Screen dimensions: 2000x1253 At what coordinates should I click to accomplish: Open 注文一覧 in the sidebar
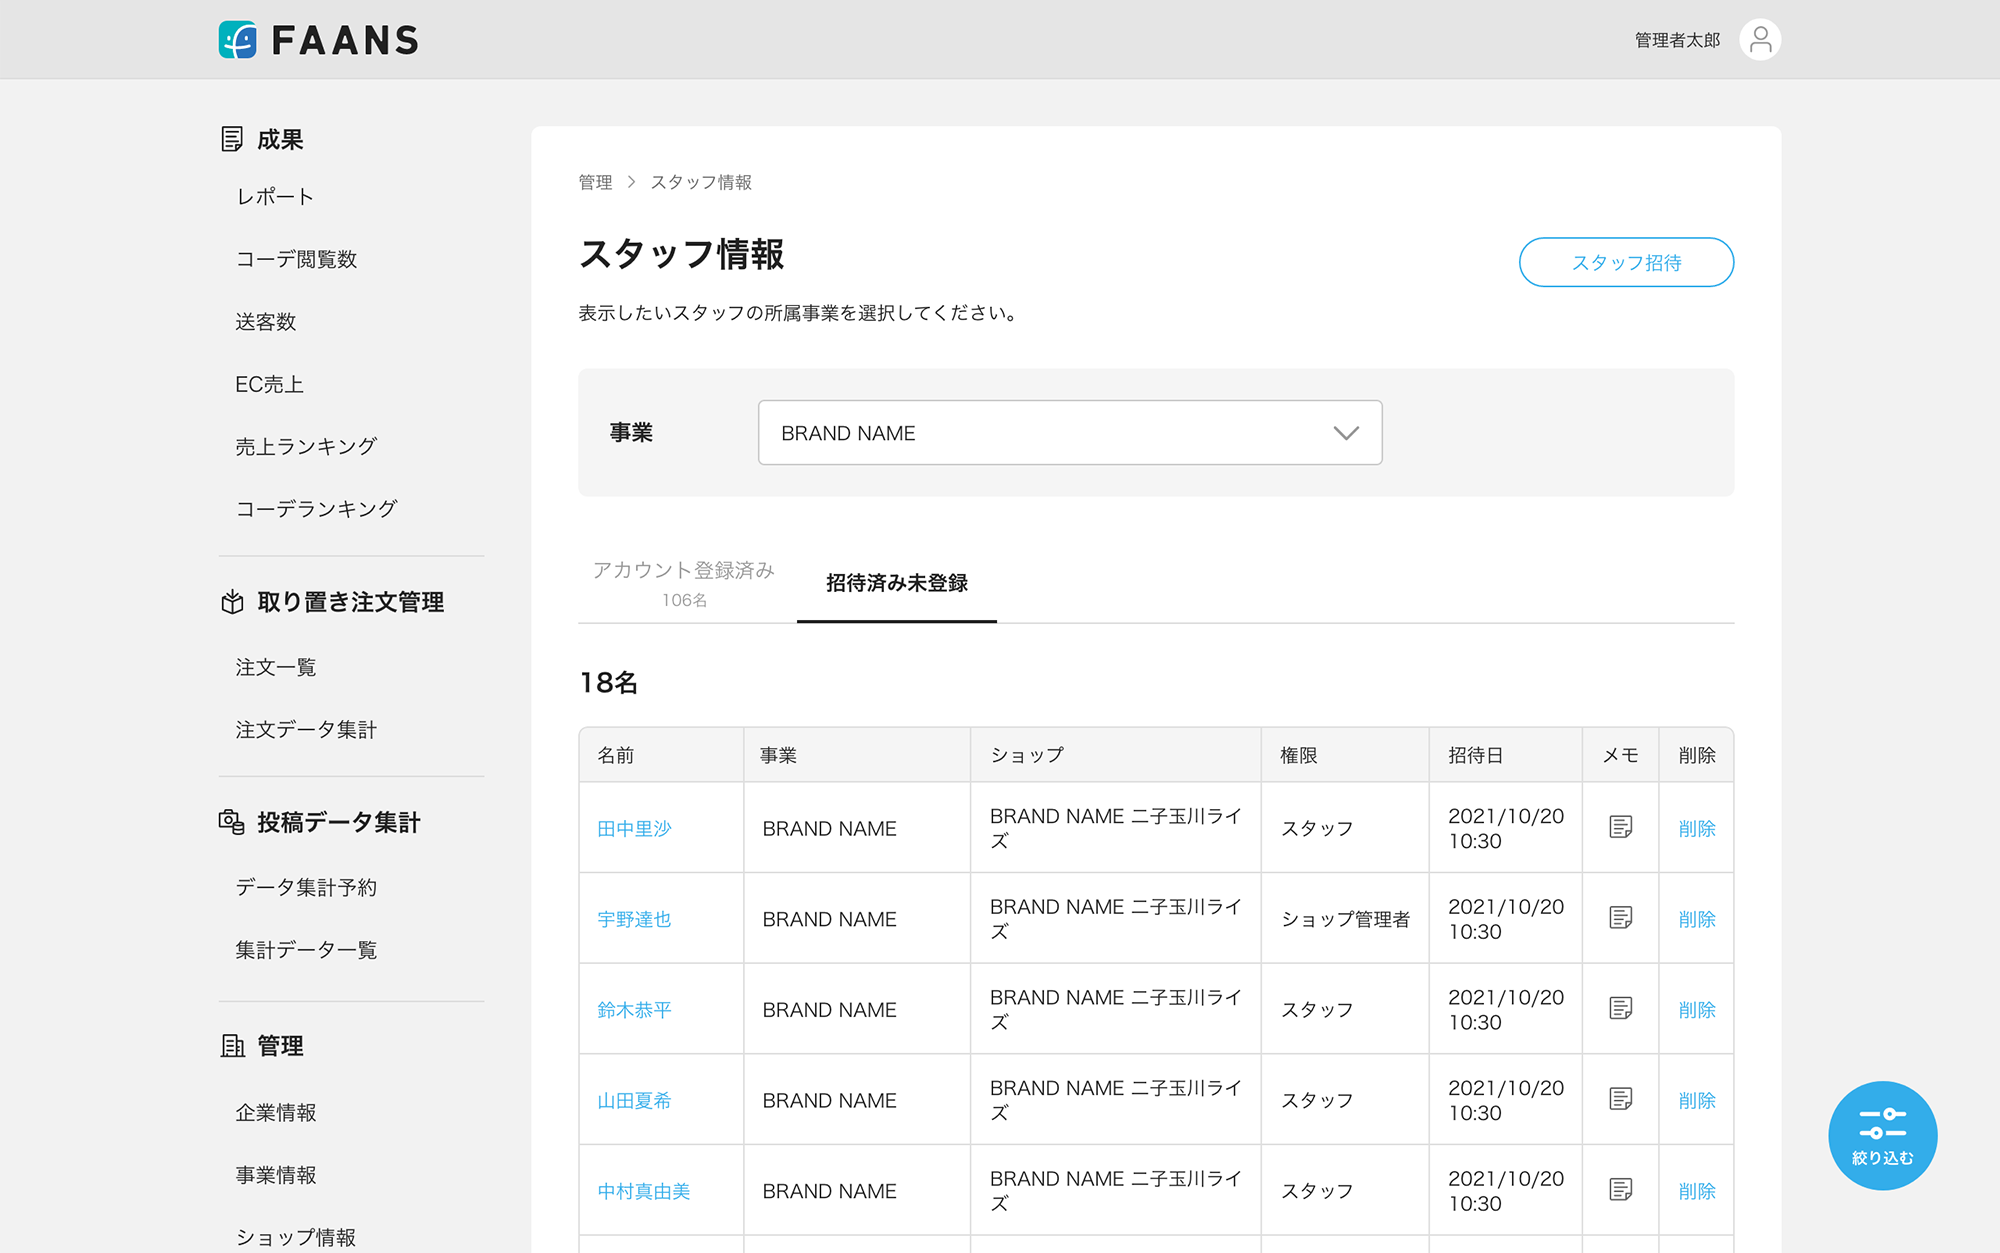[x=276, y=667]
